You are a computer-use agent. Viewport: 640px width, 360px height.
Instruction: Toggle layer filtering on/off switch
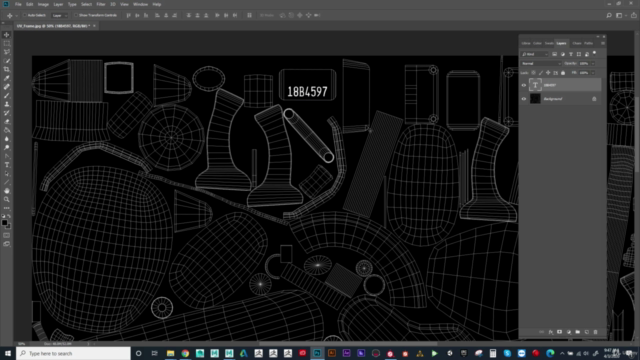click(595, 53)
